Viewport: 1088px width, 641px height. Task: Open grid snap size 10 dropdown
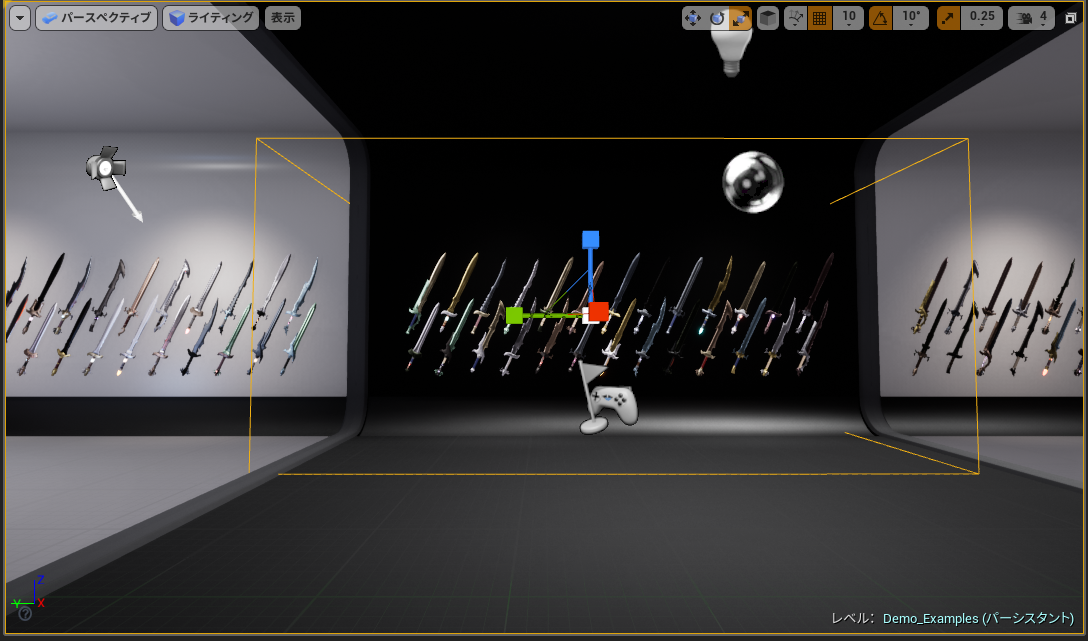[849, 19]
